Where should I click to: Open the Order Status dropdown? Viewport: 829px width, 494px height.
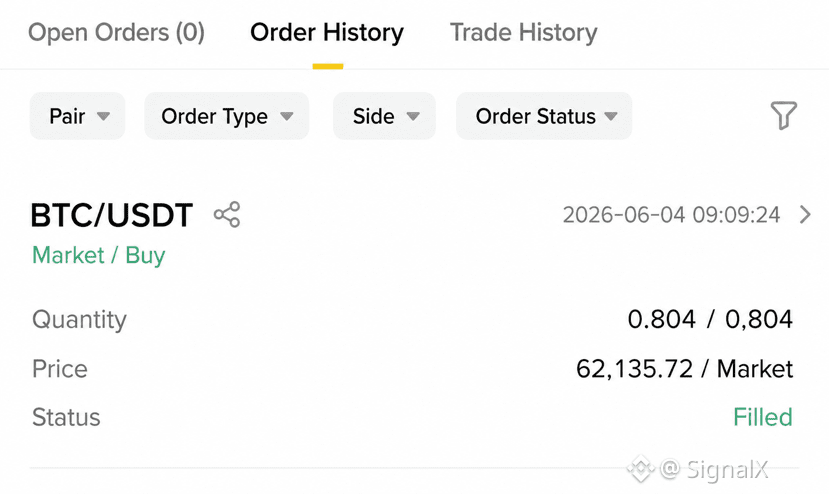pyautogui.click(x=544, y=116)
